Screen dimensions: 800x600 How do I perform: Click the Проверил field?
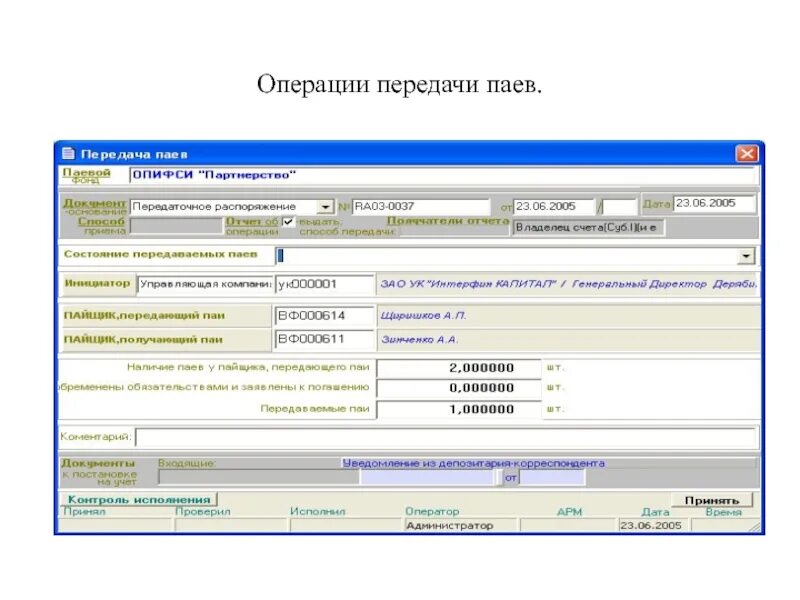[x=231, y=526]
